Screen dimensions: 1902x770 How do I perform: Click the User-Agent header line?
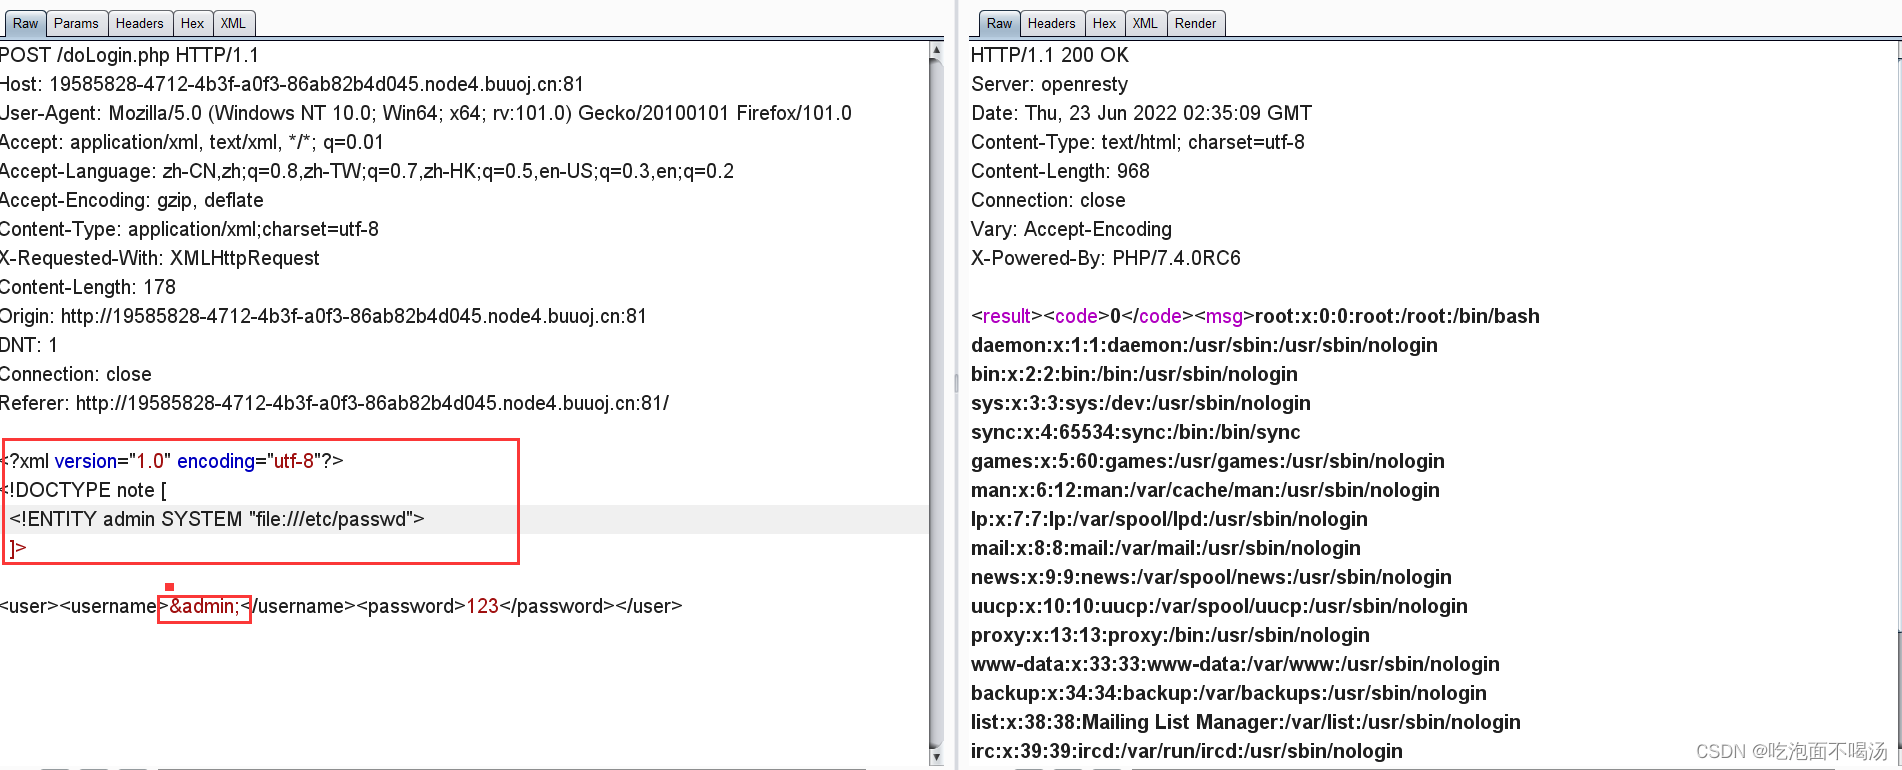[425, 113]
